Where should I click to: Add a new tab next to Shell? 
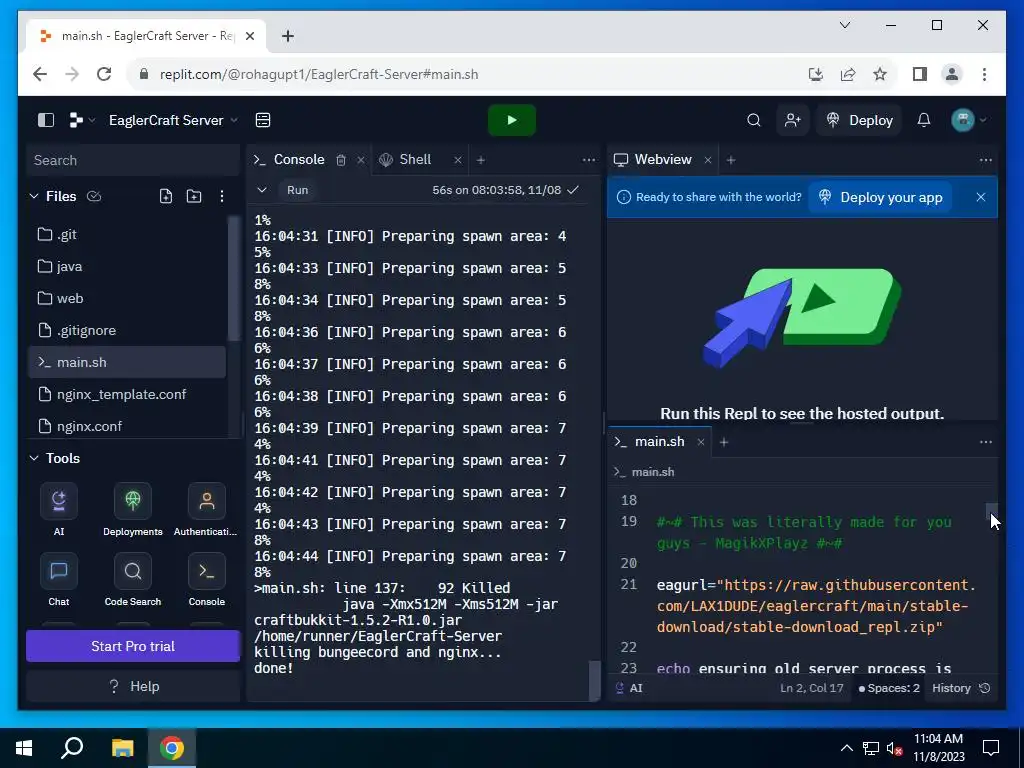click(481, 160)
